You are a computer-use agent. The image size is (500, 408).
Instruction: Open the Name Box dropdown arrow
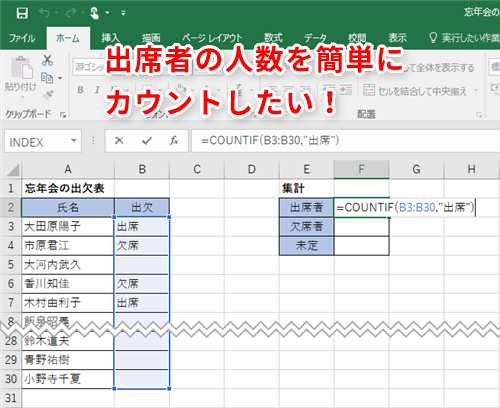point(74,141)
